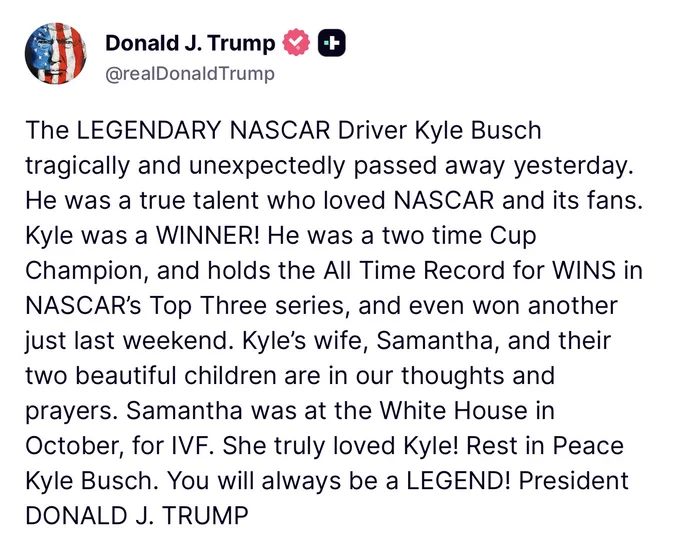The image size is (680, 550).
Task: Click the word WINS in the post
Action: click(x=584, y=271)
